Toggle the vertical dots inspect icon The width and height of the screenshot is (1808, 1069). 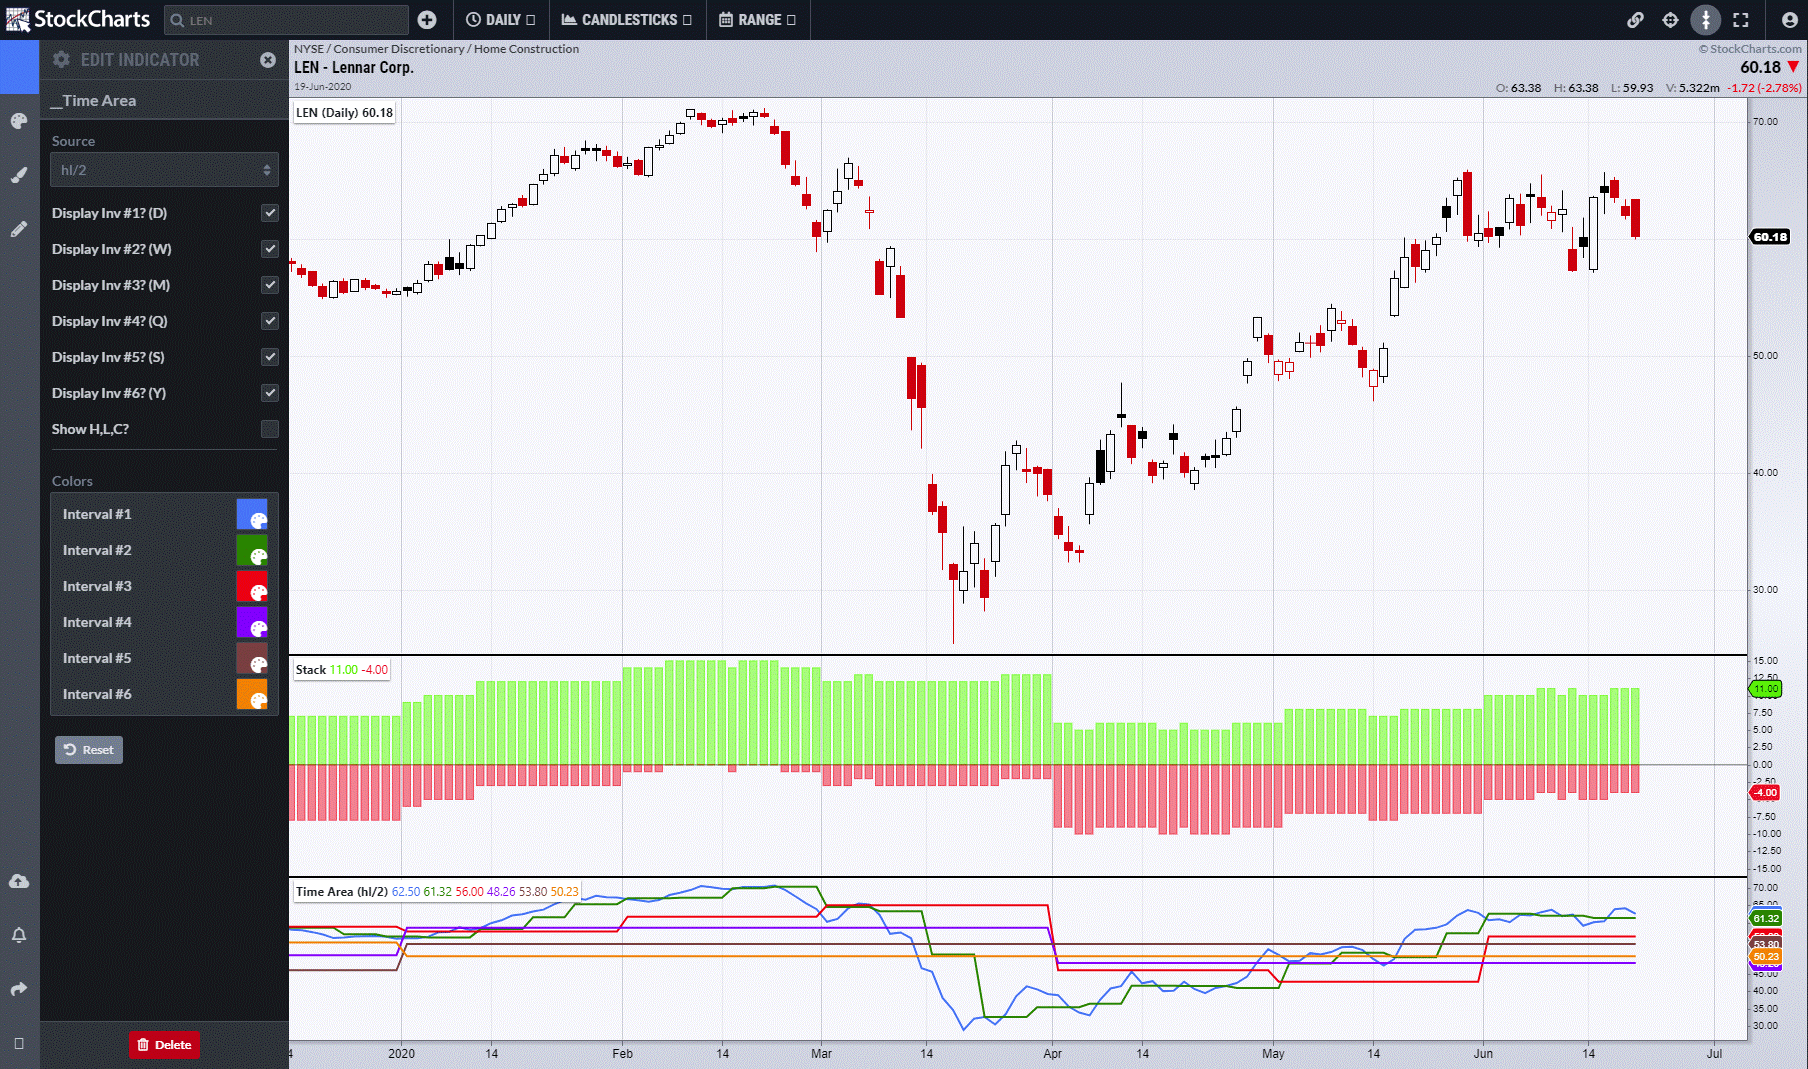[x=1706, y=20]
